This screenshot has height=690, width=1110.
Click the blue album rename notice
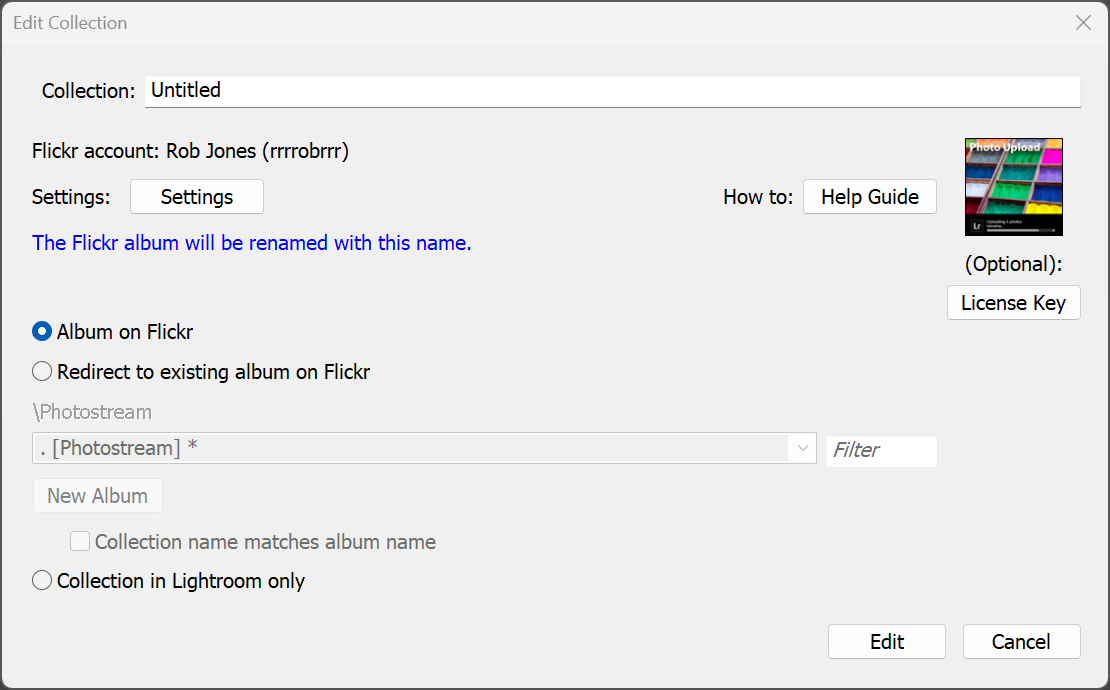point(251,243)
